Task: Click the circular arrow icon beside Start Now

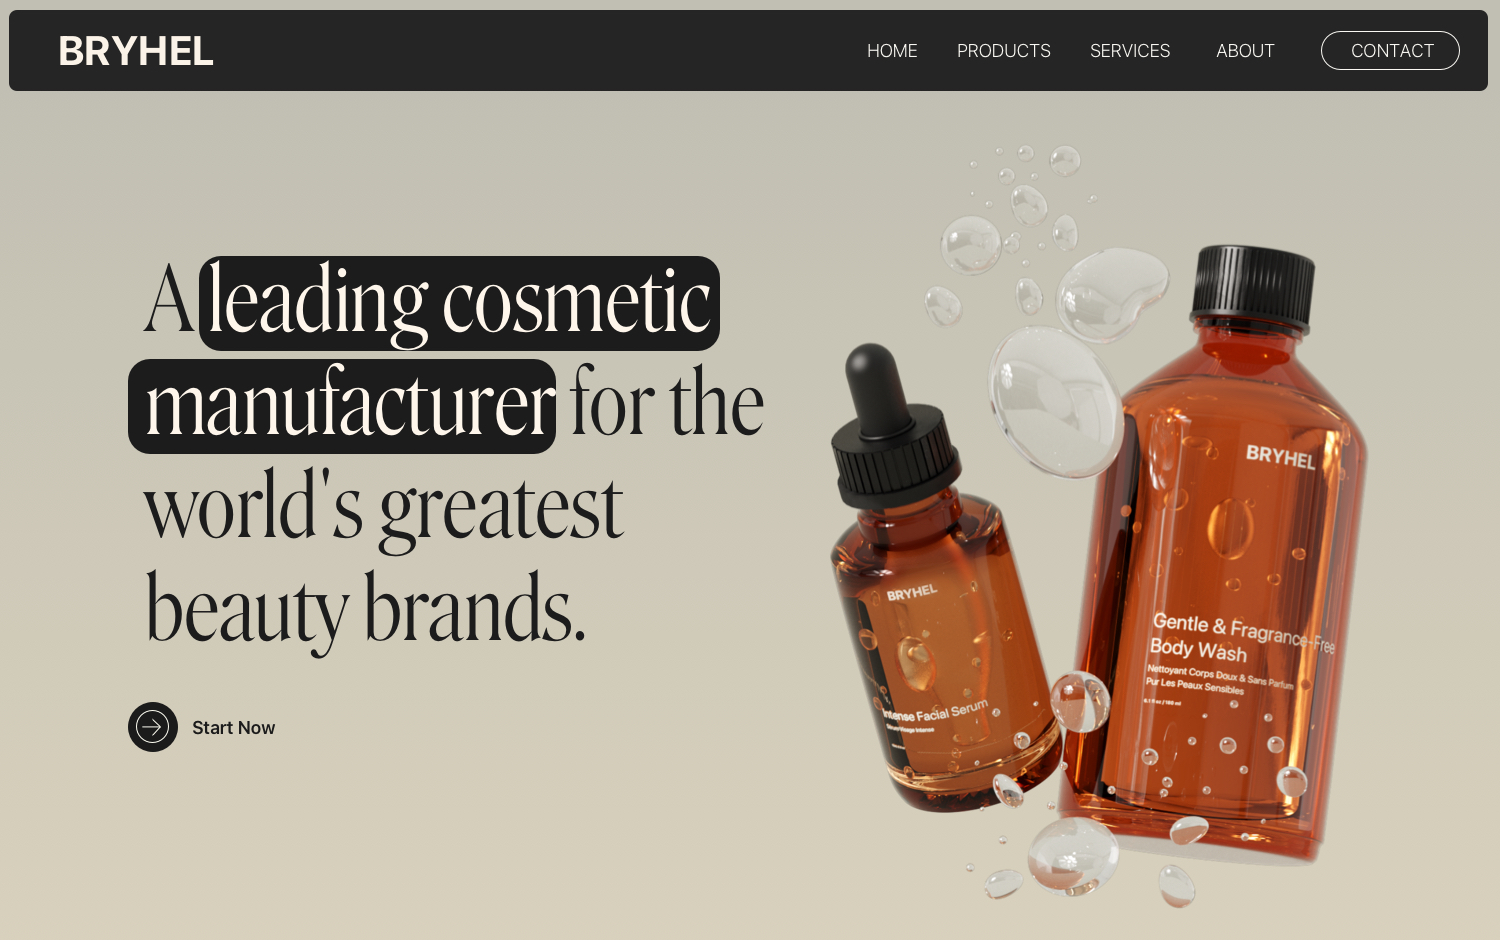Action: [x=153, y=727]
